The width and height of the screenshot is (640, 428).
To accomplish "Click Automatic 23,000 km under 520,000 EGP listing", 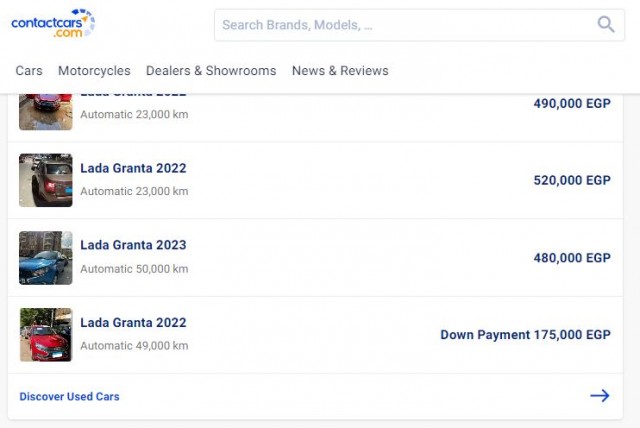I will pos(134,191).
